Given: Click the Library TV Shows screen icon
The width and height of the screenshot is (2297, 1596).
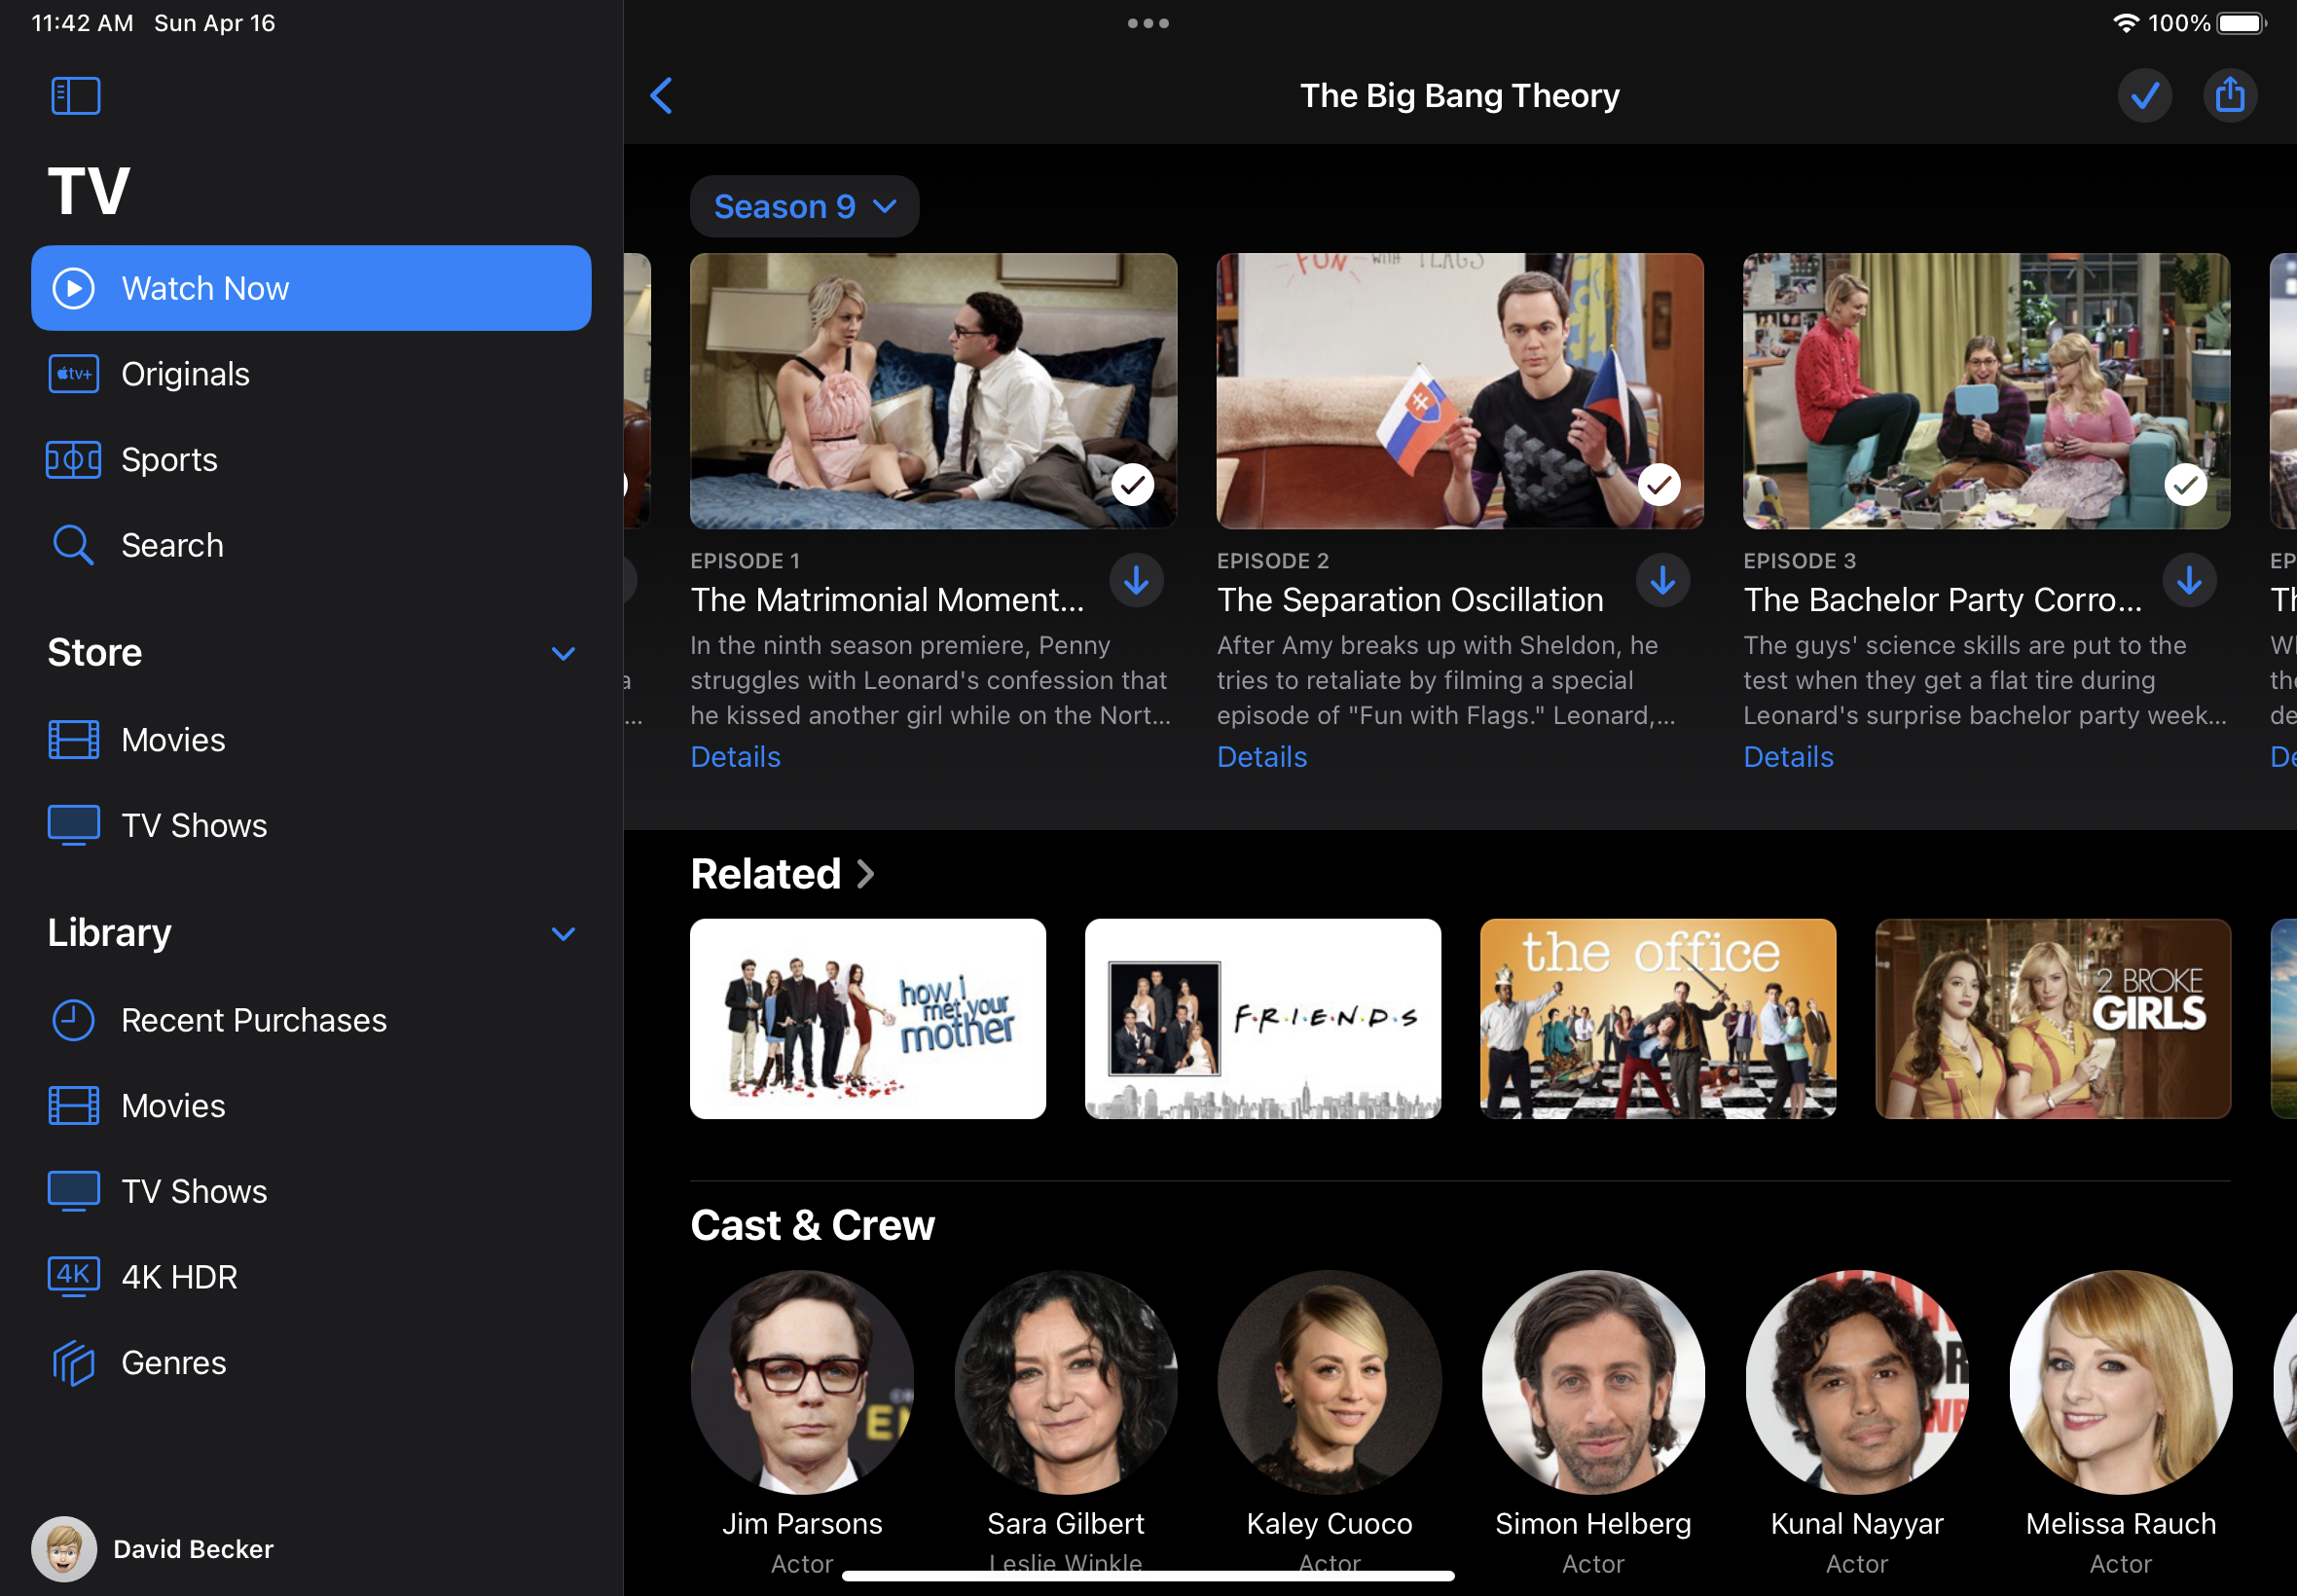Looking at the screenshot, I should tap(74, 1192).
